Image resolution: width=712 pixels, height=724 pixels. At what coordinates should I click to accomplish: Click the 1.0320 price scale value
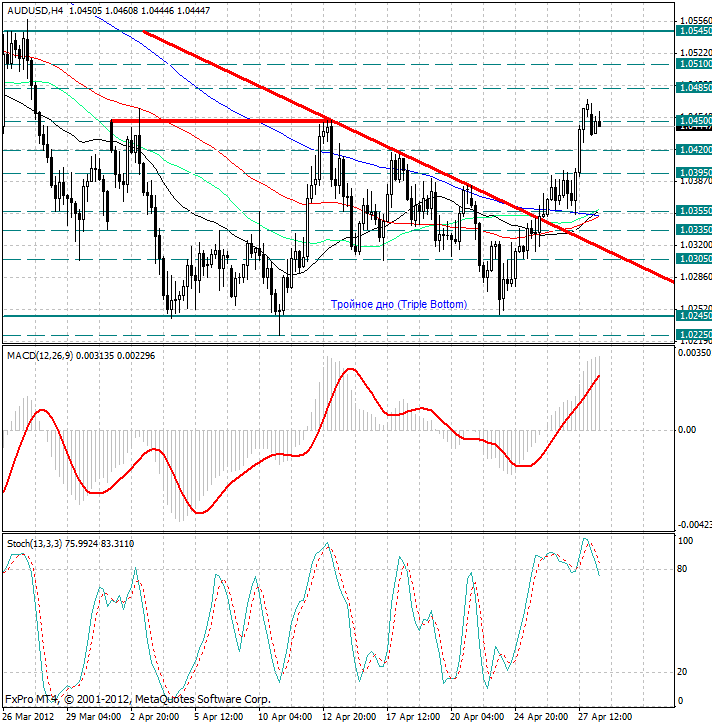point(695,244)
